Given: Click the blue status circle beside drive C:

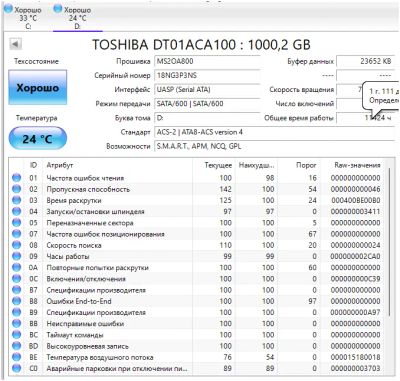Looking at the screenshot, I should [x=9, y=9].
